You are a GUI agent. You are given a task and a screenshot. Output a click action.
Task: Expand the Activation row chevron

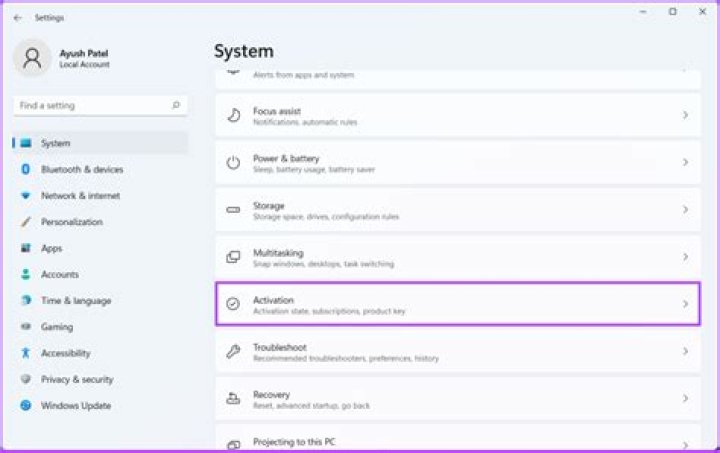[685, 304]
